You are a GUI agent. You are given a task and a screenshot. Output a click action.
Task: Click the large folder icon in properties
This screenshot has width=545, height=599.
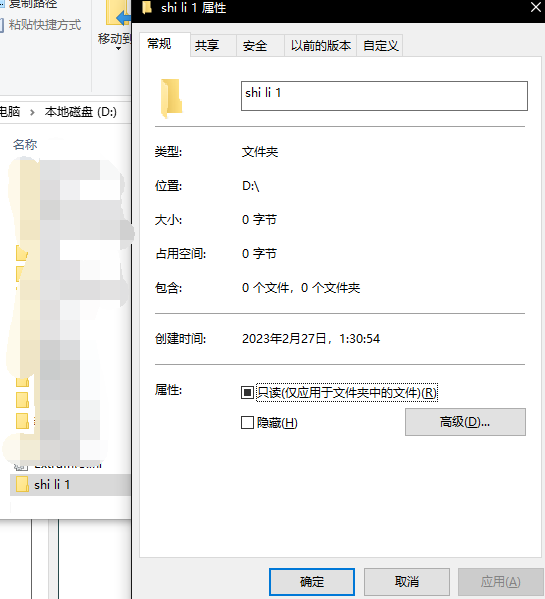tap(171, 98)
